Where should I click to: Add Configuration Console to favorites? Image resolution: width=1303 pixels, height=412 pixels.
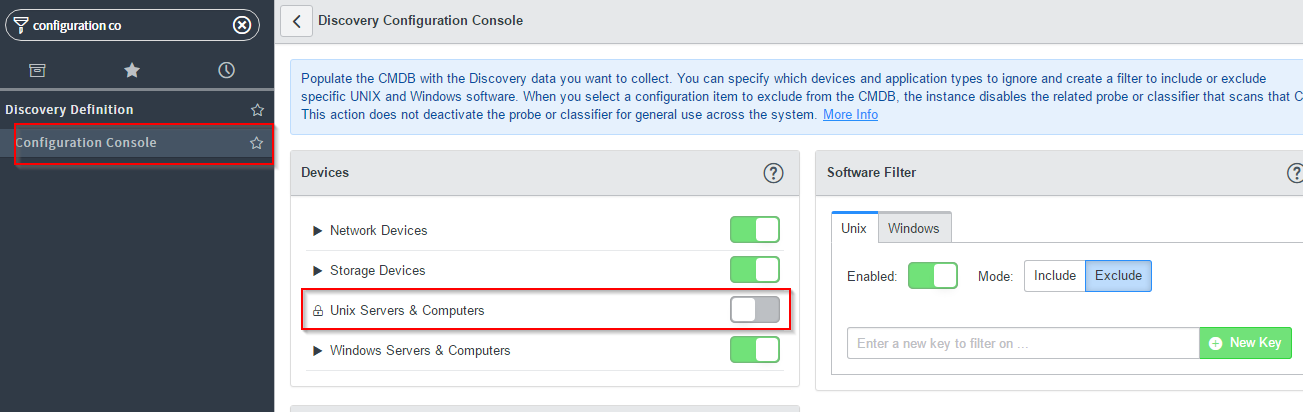(x=257, y=143)
